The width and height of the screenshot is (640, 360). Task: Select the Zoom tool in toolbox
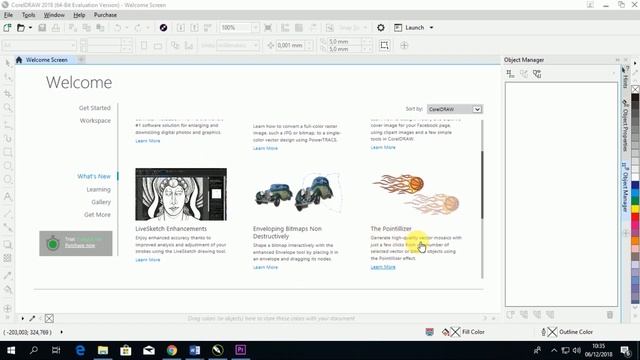(x=7, y=108)
